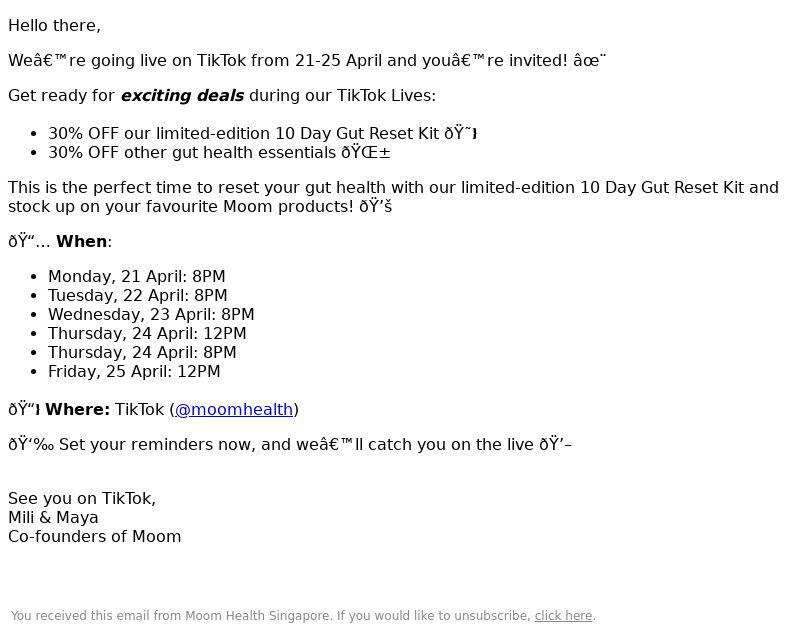Click the bold italic 'exciting deals' text

pyautogui.click(x=182, y=95)
